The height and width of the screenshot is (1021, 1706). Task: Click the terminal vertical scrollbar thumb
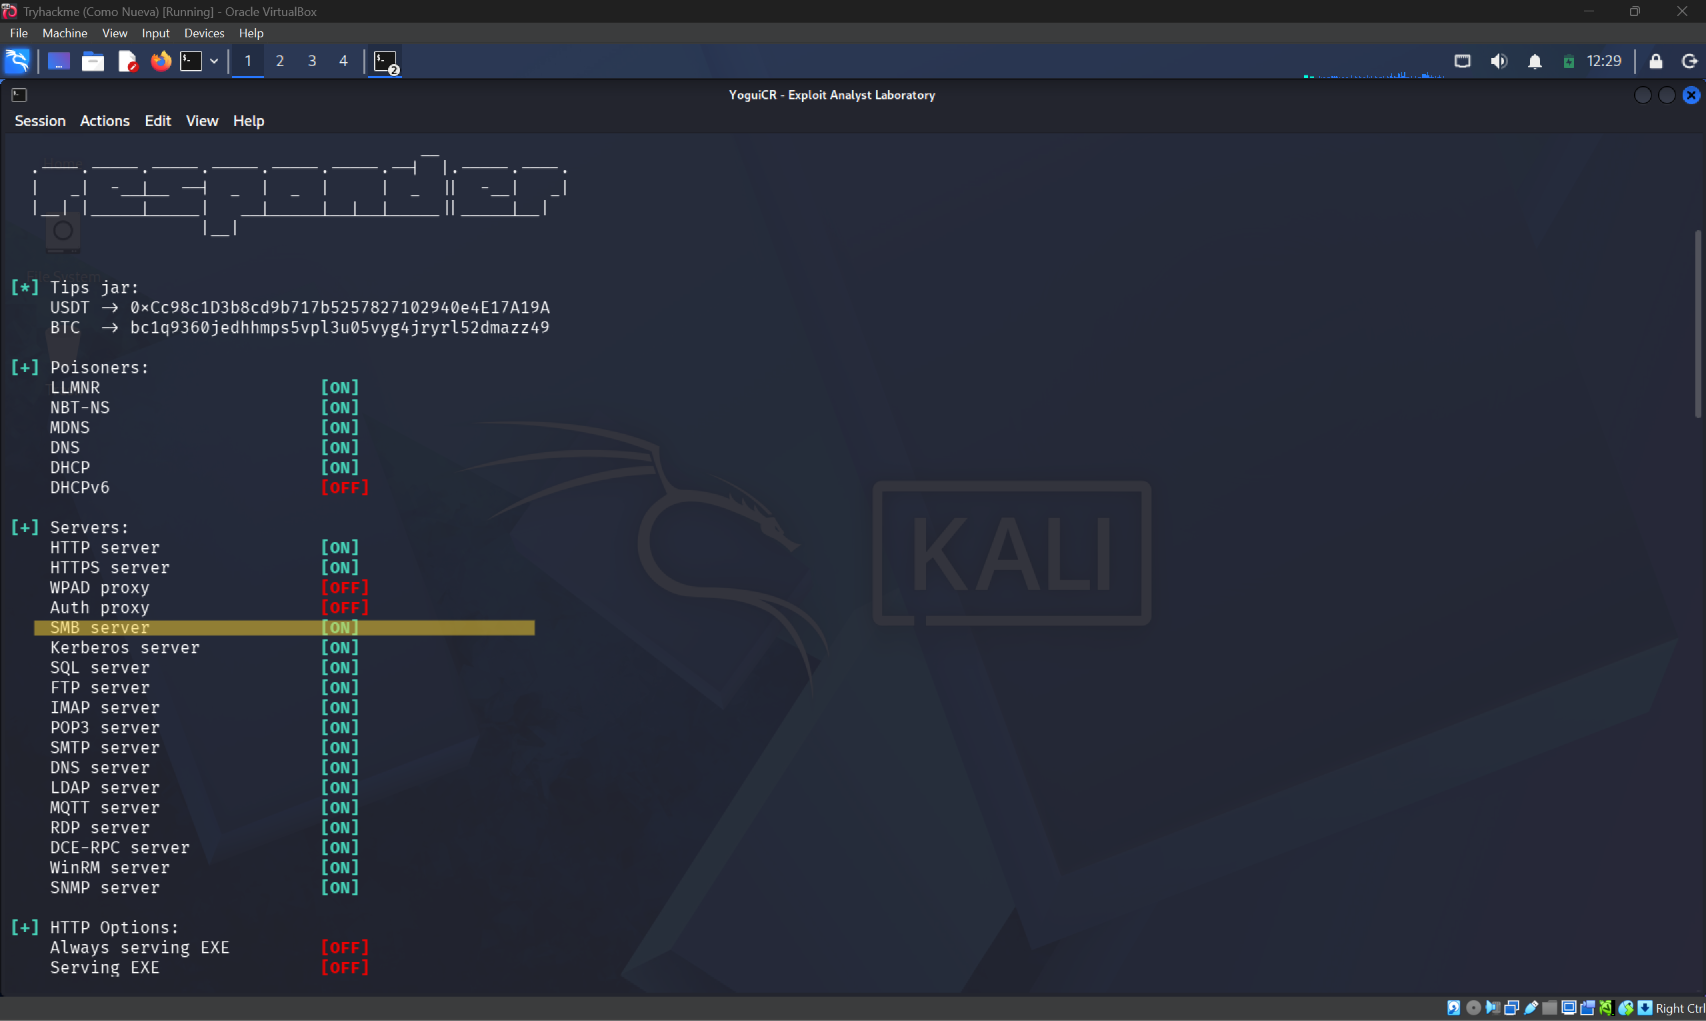click(1698, 324)
